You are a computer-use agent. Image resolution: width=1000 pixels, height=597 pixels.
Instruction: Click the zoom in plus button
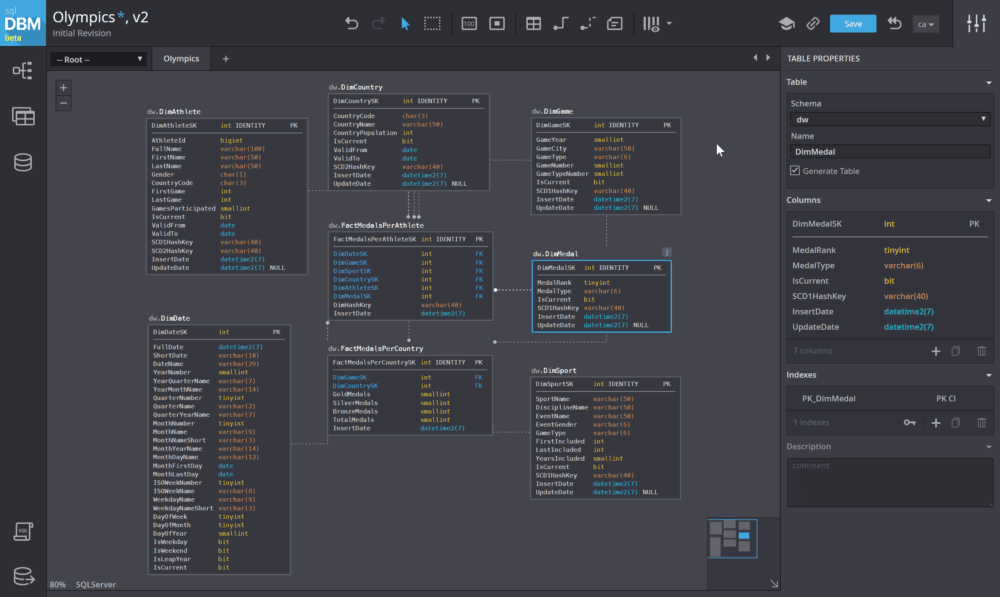[x=64, y=88]
